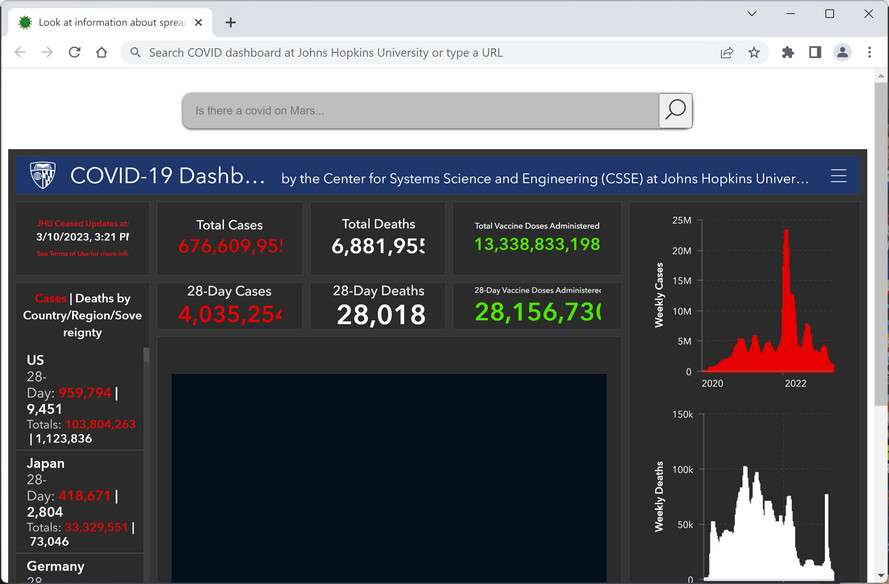Click the Weekly Deaths white chart

(x=768, y=498)
